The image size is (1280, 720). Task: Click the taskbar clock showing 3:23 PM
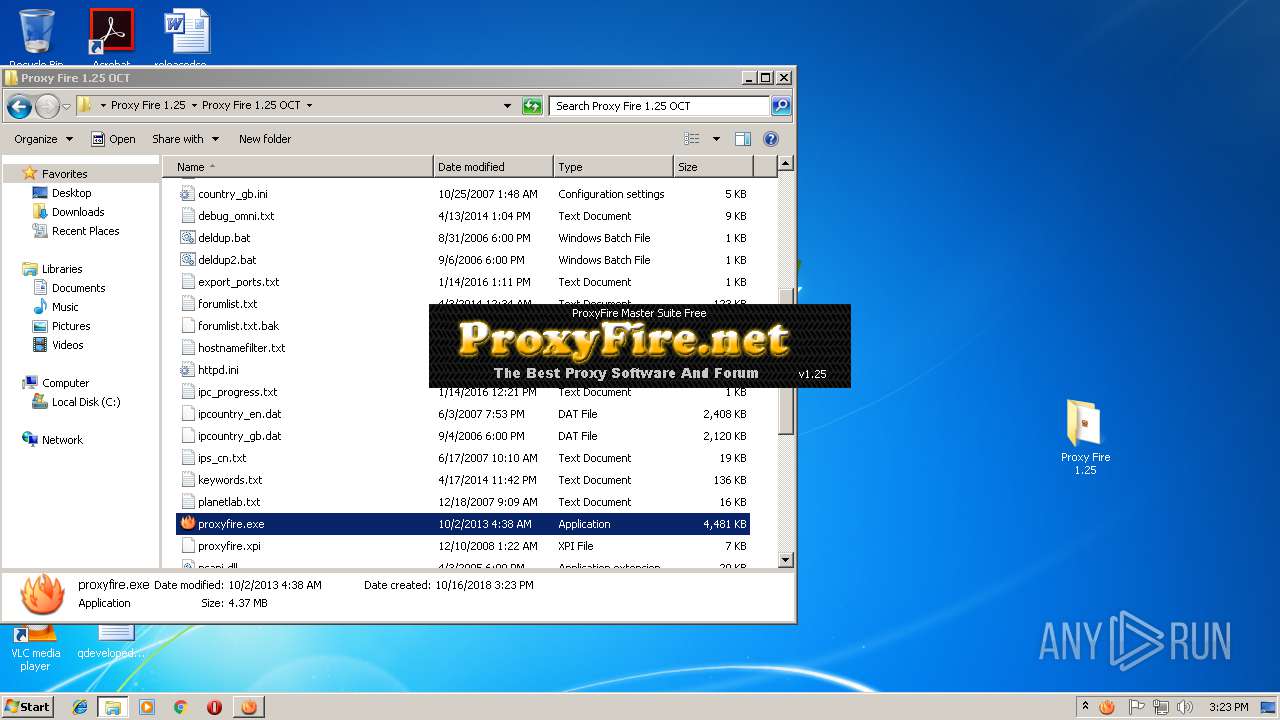click(1228, 707)
